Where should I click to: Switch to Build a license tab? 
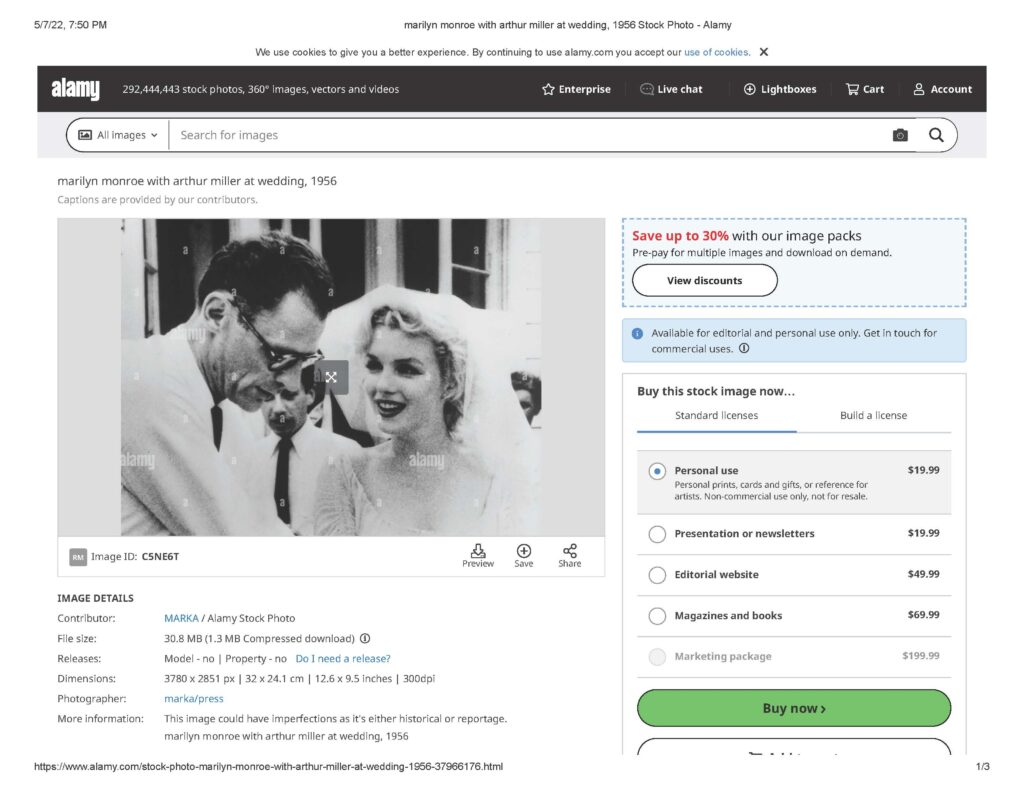(x=873, y=416)
